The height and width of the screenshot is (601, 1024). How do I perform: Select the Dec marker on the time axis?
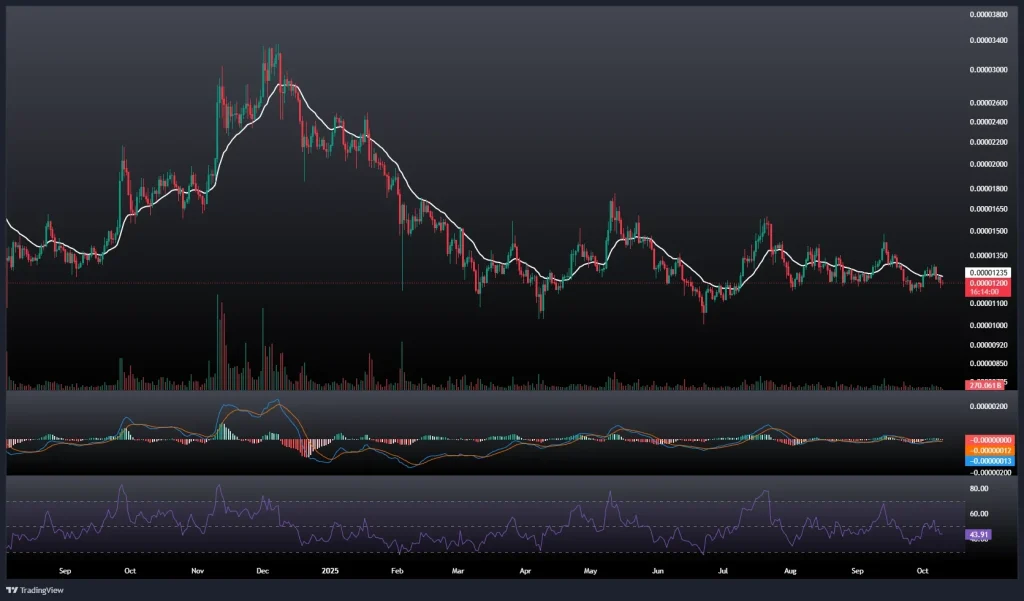pos(263,572)
